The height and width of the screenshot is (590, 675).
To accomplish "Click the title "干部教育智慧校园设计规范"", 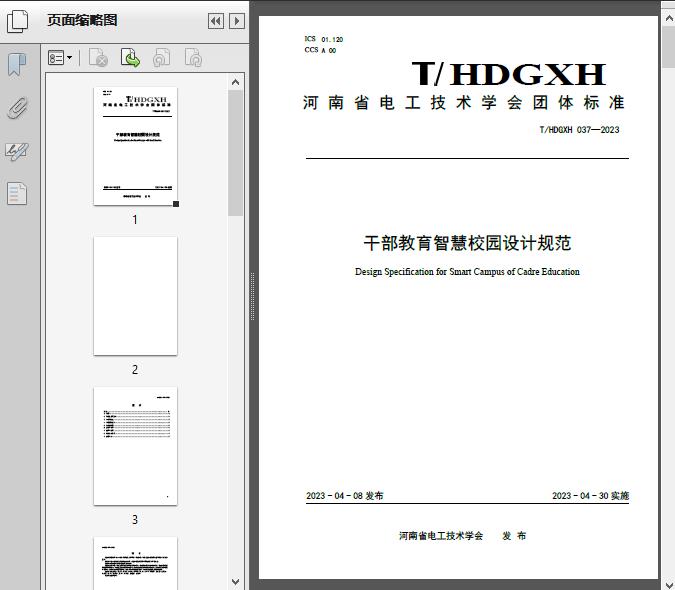I will pyautogui.click(x=467, y=243).
